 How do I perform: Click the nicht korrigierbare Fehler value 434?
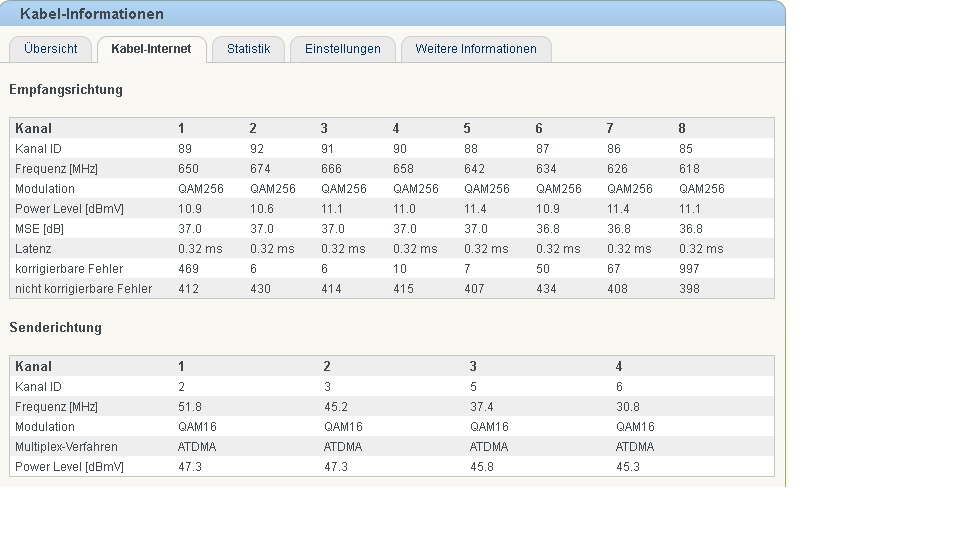546,289
